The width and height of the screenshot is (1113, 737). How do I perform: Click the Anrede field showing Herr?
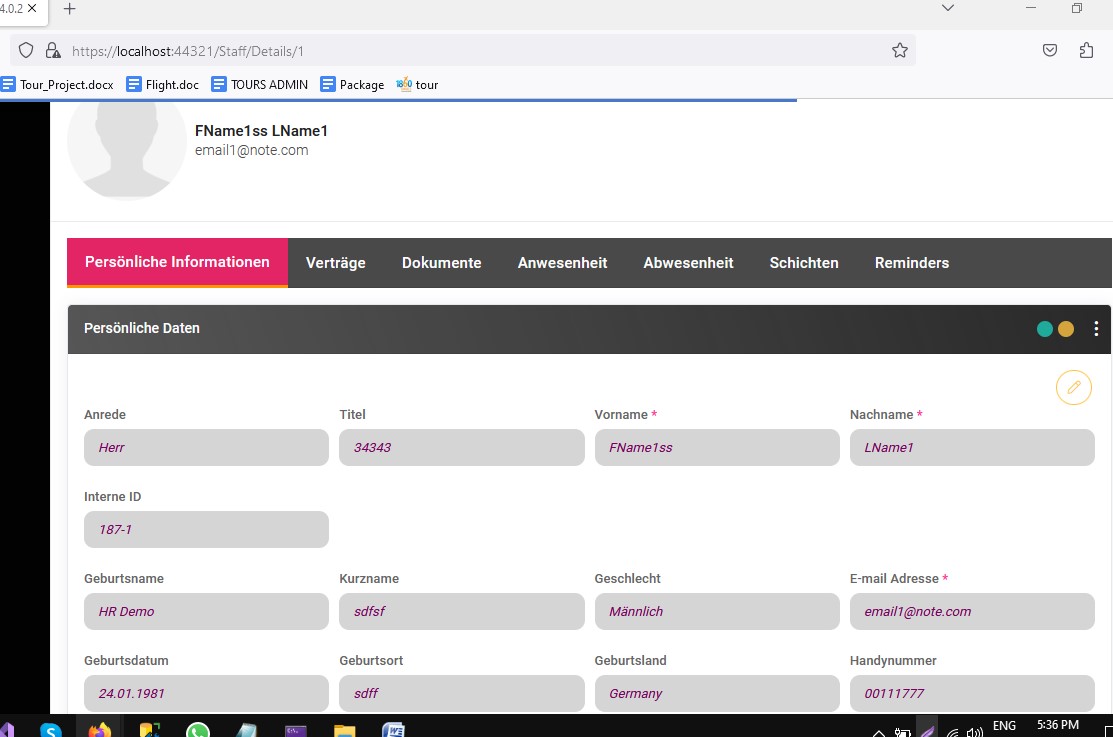click(x=207, y=447)
